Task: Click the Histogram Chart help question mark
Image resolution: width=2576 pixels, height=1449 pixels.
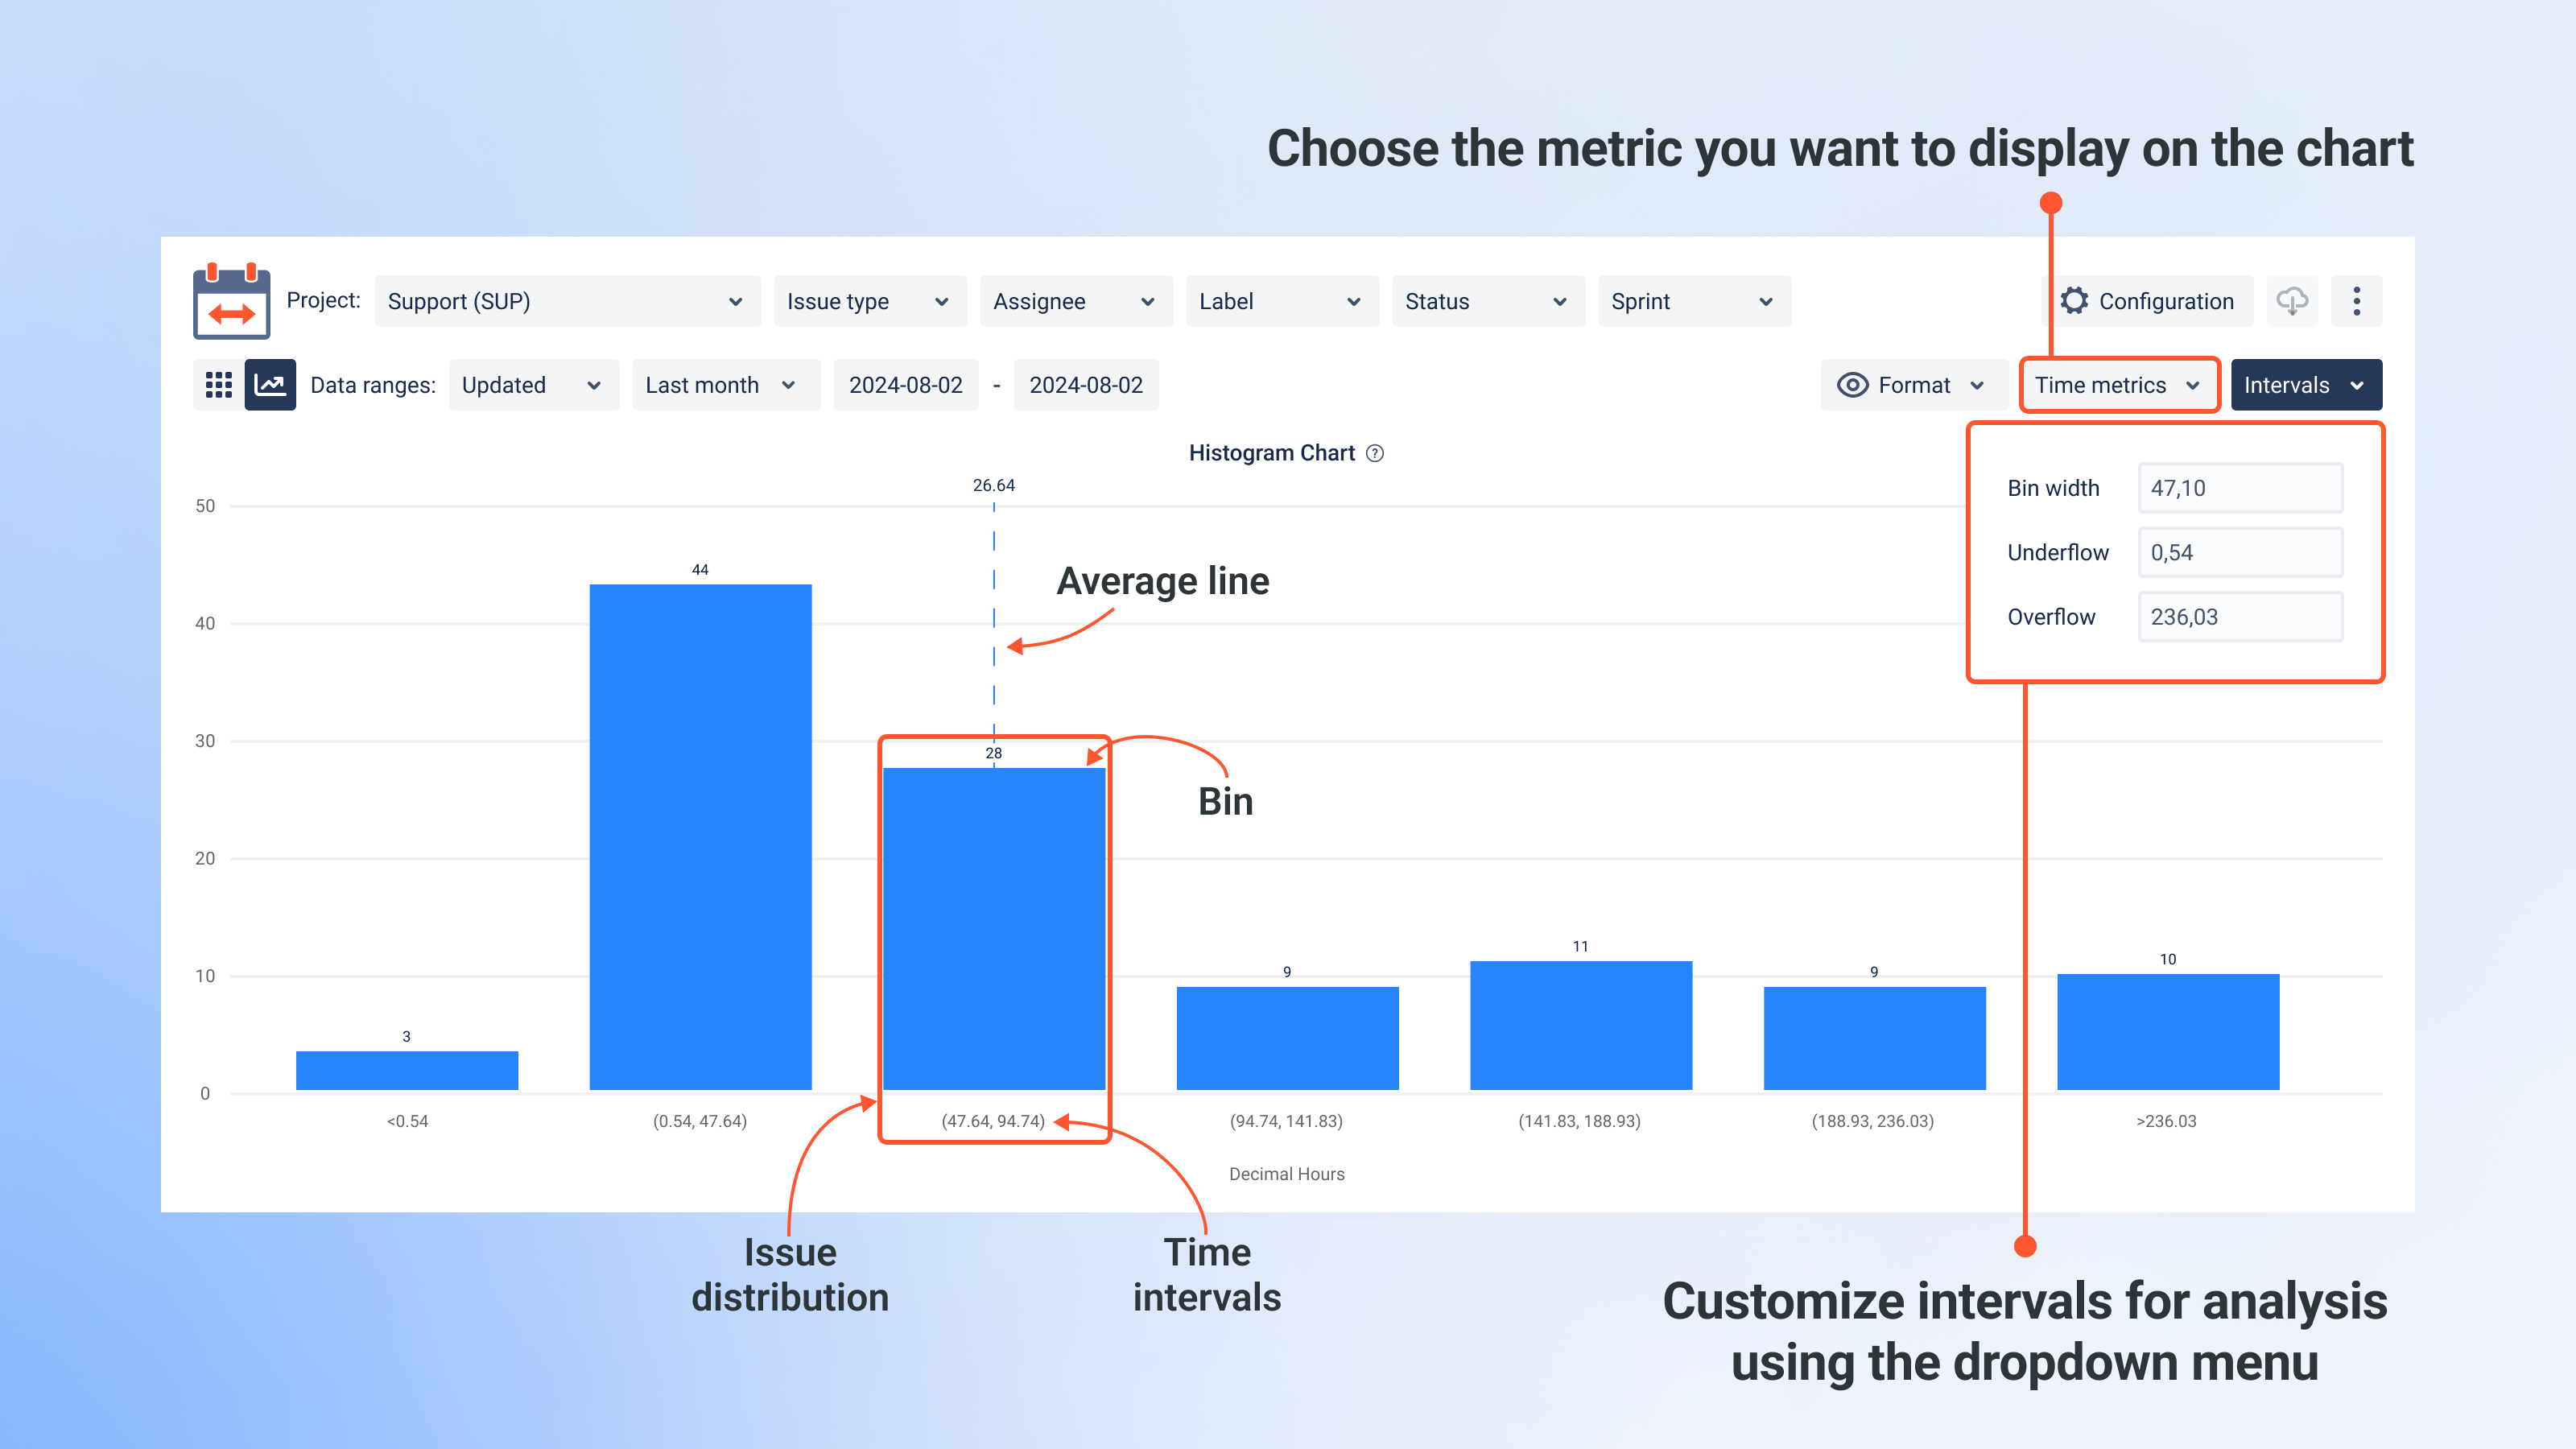Action: [x=1375, y=453]
